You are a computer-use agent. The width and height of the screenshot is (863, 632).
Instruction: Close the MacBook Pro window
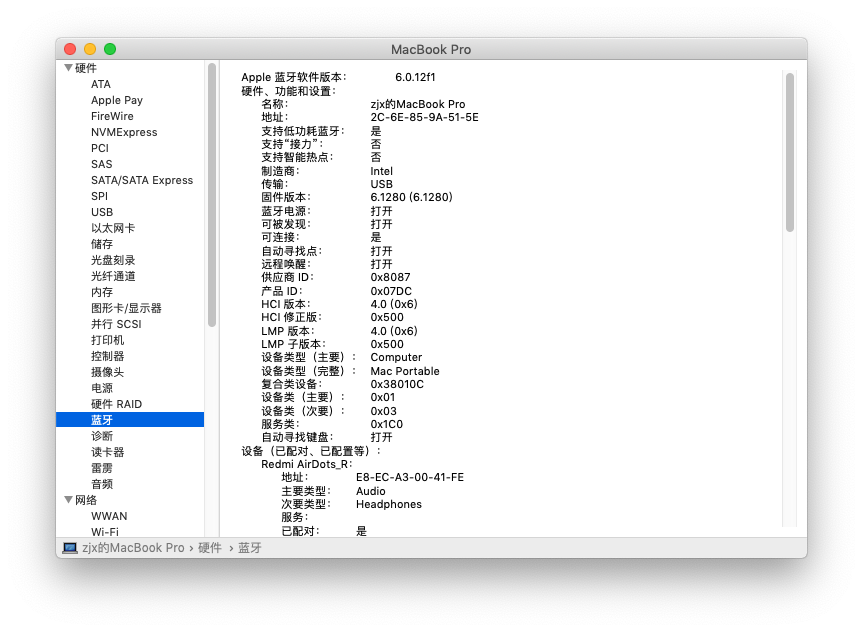[x=70, y=49]
